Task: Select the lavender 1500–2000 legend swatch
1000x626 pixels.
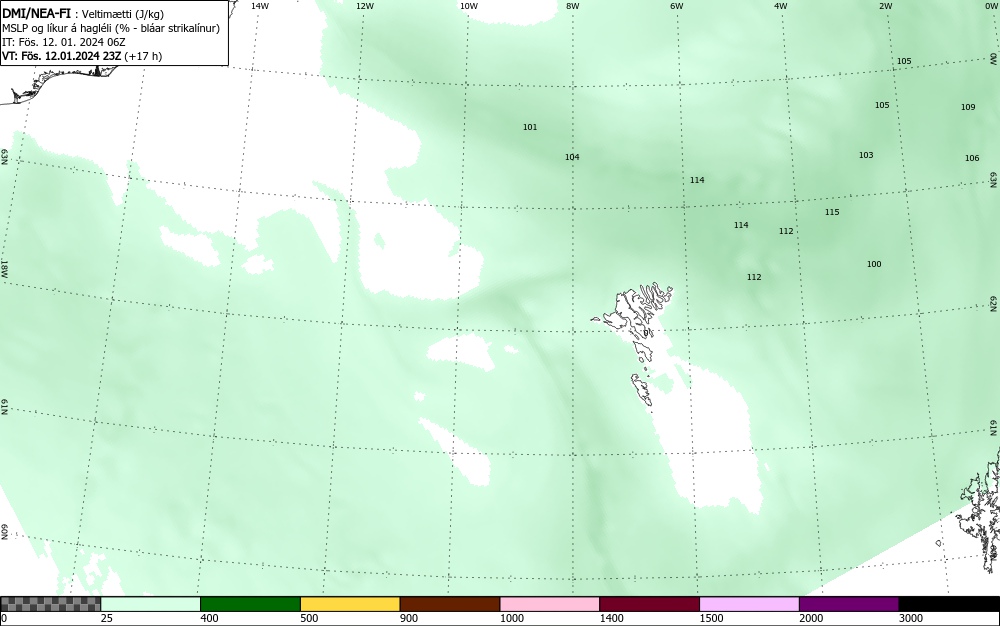Action: (749, 604)
